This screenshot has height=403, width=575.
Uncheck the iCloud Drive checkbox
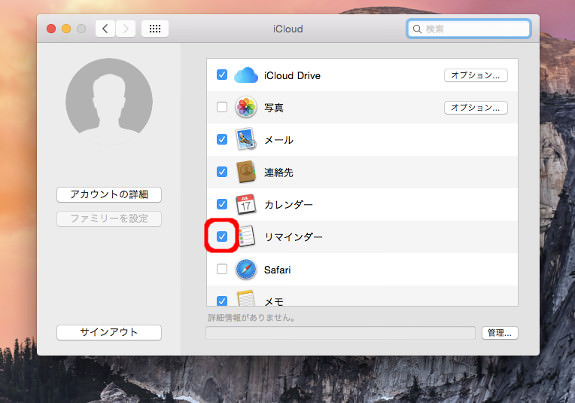(222, 75)
